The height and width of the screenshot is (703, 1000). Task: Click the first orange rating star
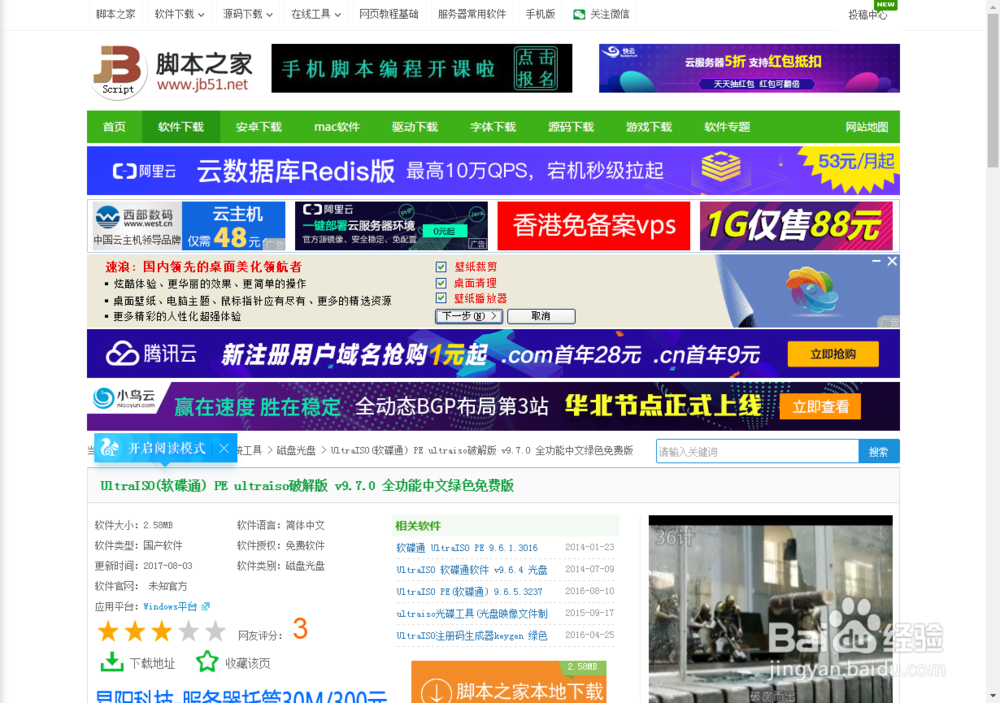tap(108, 631)
